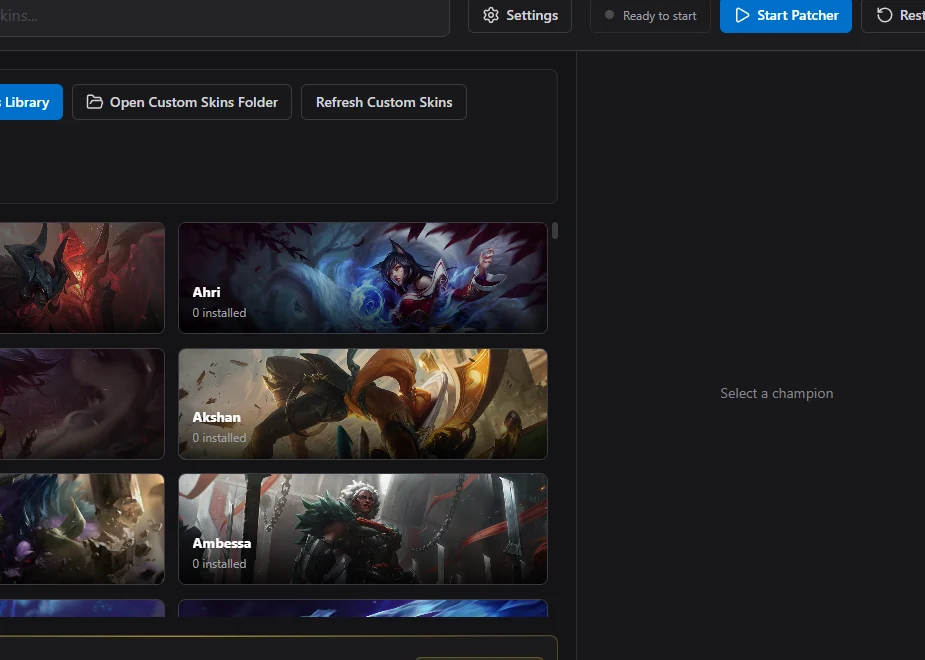Select the Akshan champion card
Viewport: 925px width, 660px height.
tap(363, 404)
